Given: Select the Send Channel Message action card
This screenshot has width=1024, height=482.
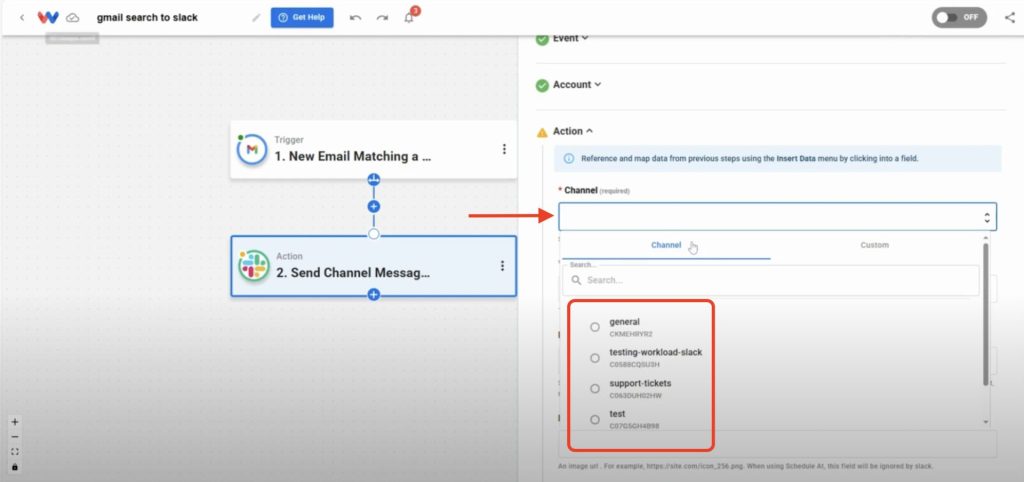Looking at the screenshot, I should [373, 266].
